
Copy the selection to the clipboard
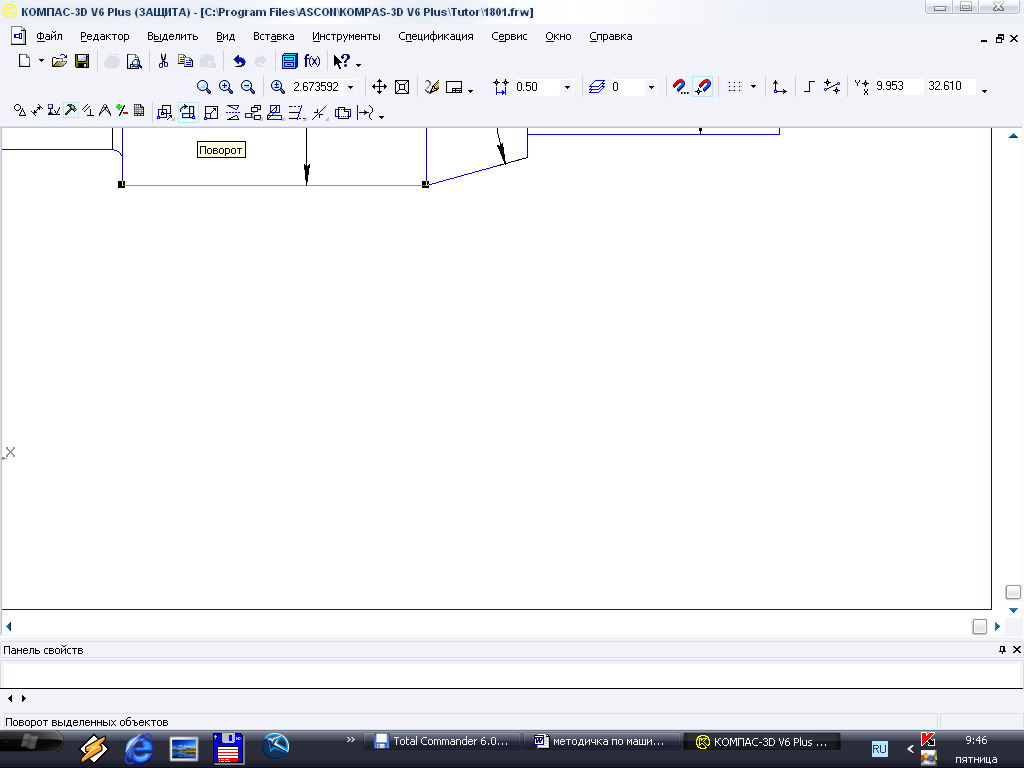click(x=185, y=61)
